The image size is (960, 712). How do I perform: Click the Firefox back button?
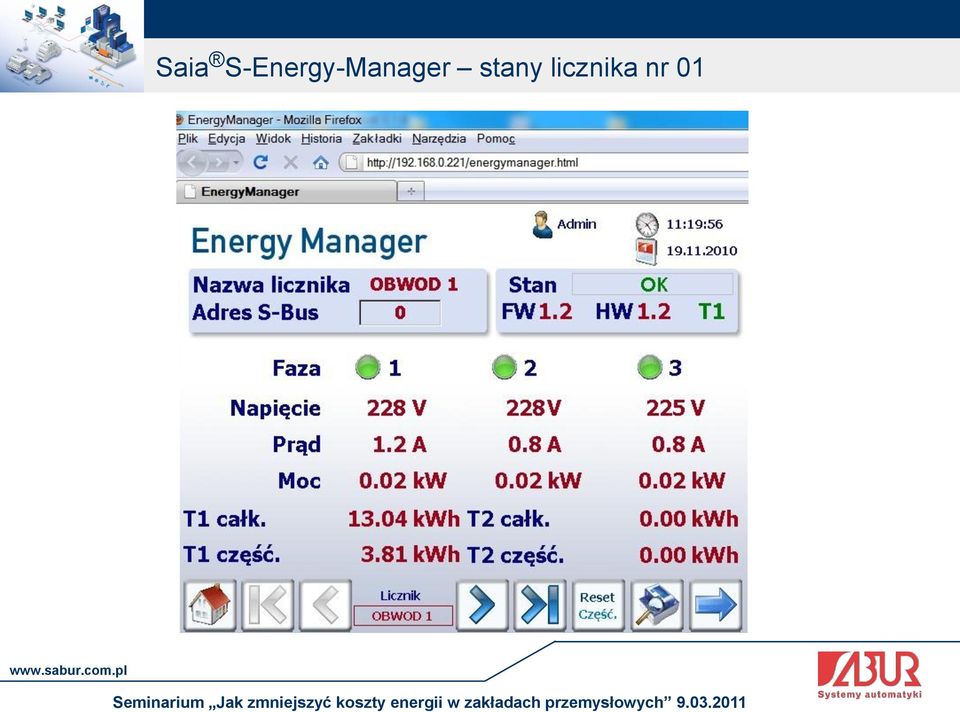(x=192, y=162)
